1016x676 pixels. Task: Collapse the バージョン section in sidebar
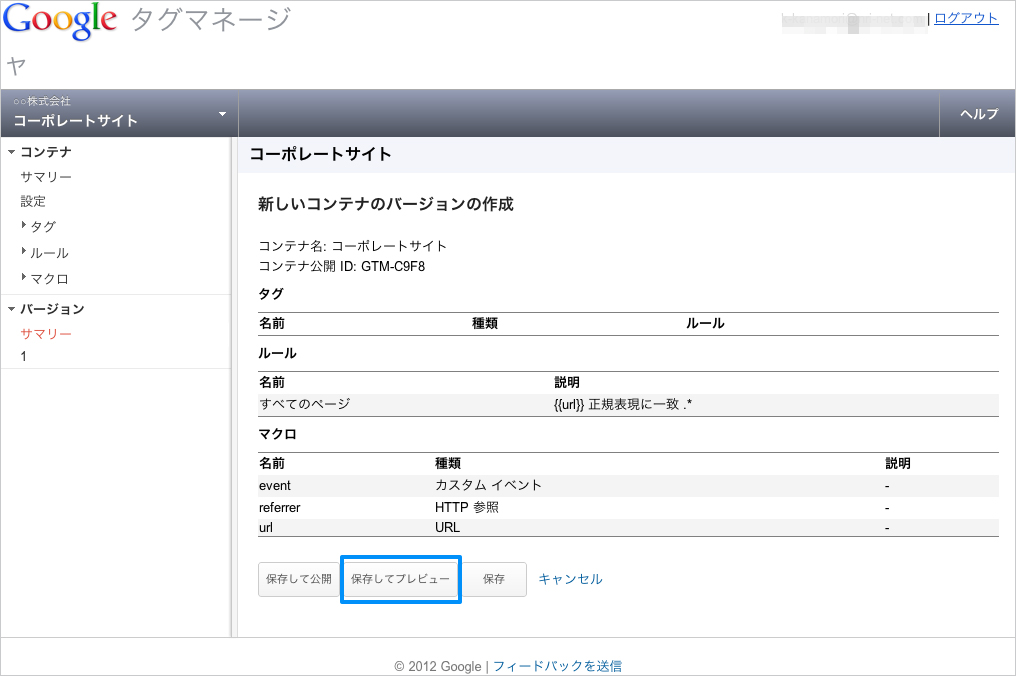tap(11, 309)
